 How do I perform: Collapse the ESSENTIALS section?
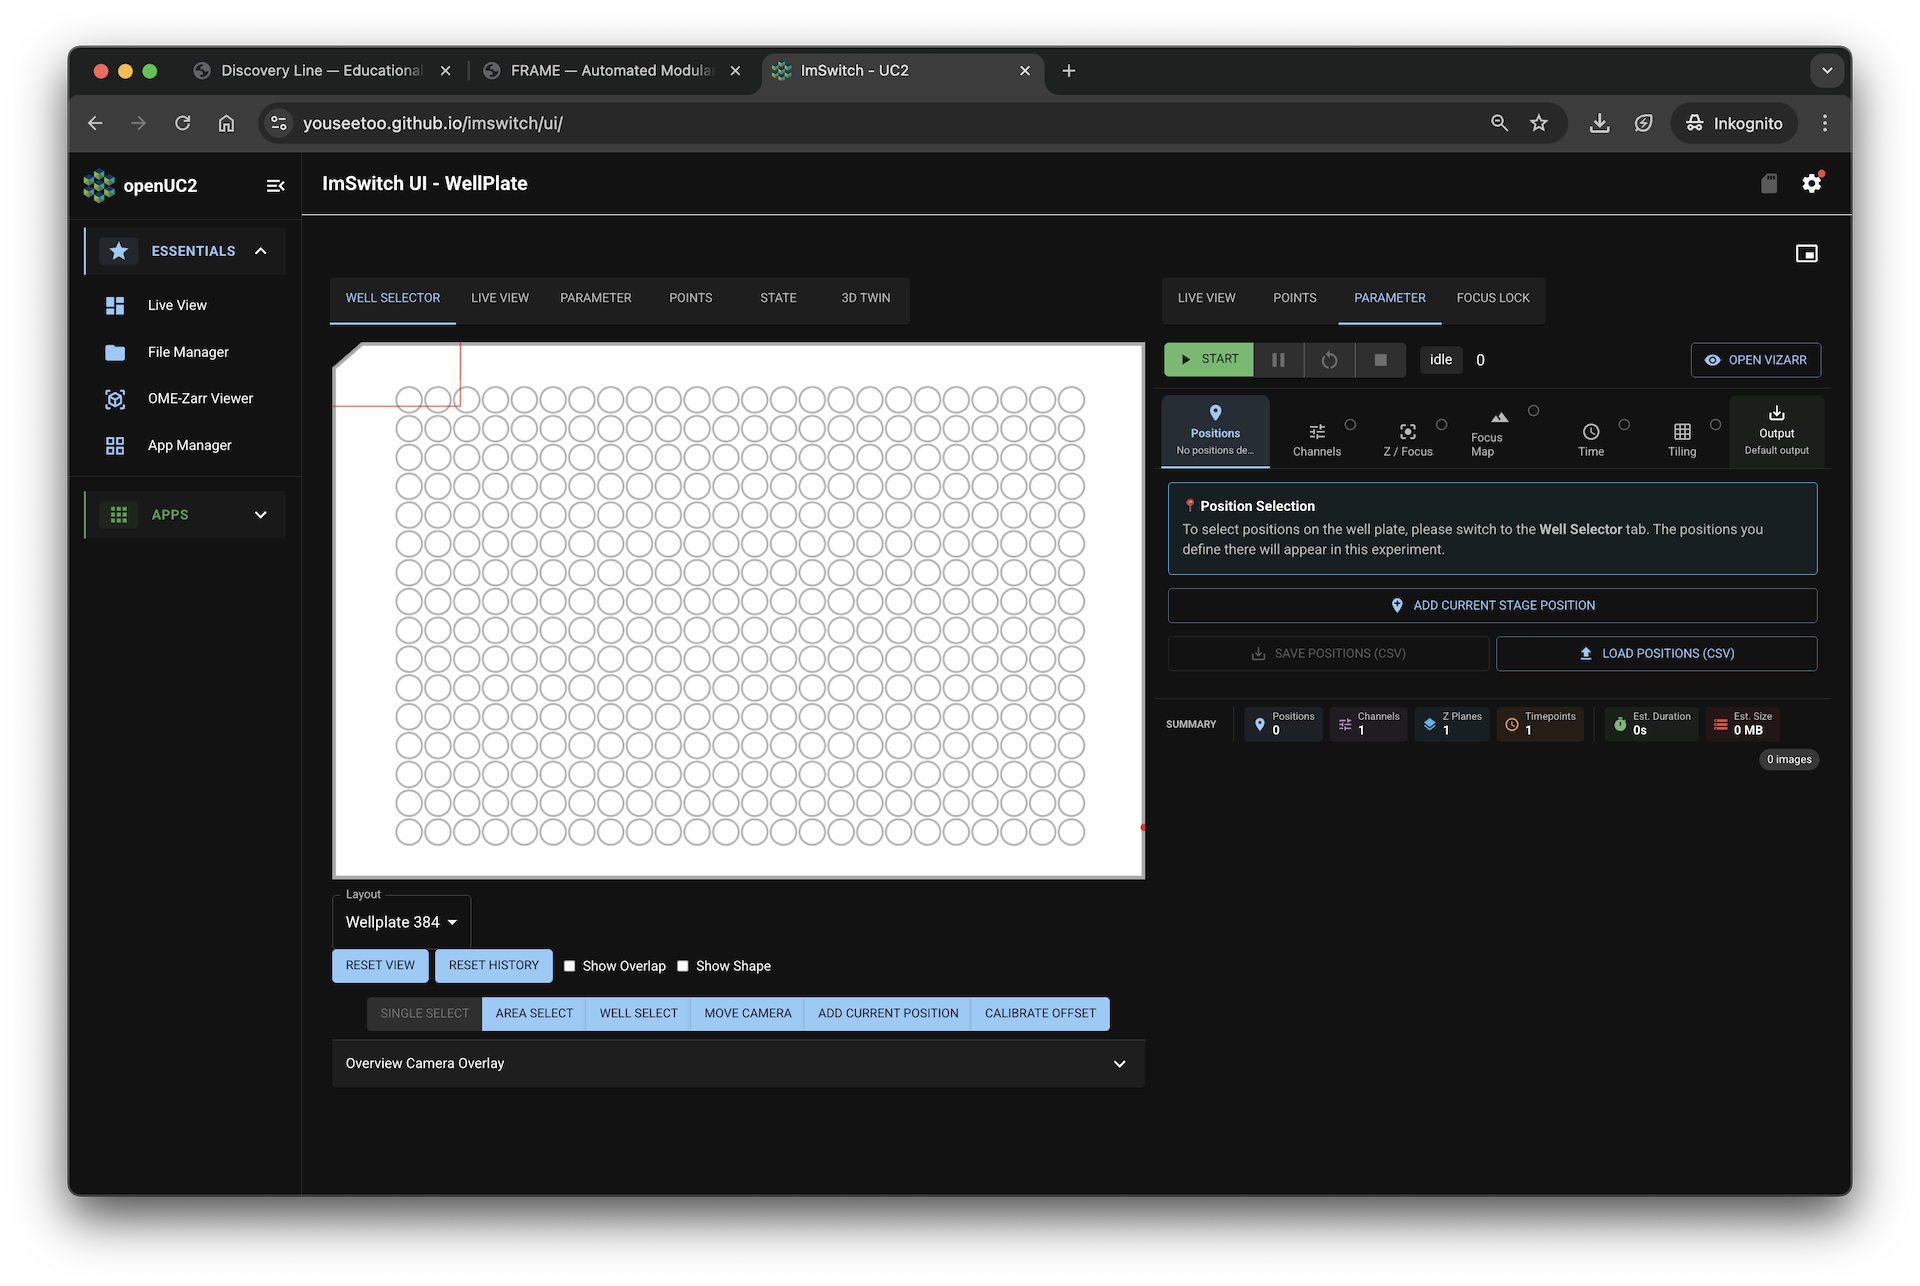click(x=261, y=251)
